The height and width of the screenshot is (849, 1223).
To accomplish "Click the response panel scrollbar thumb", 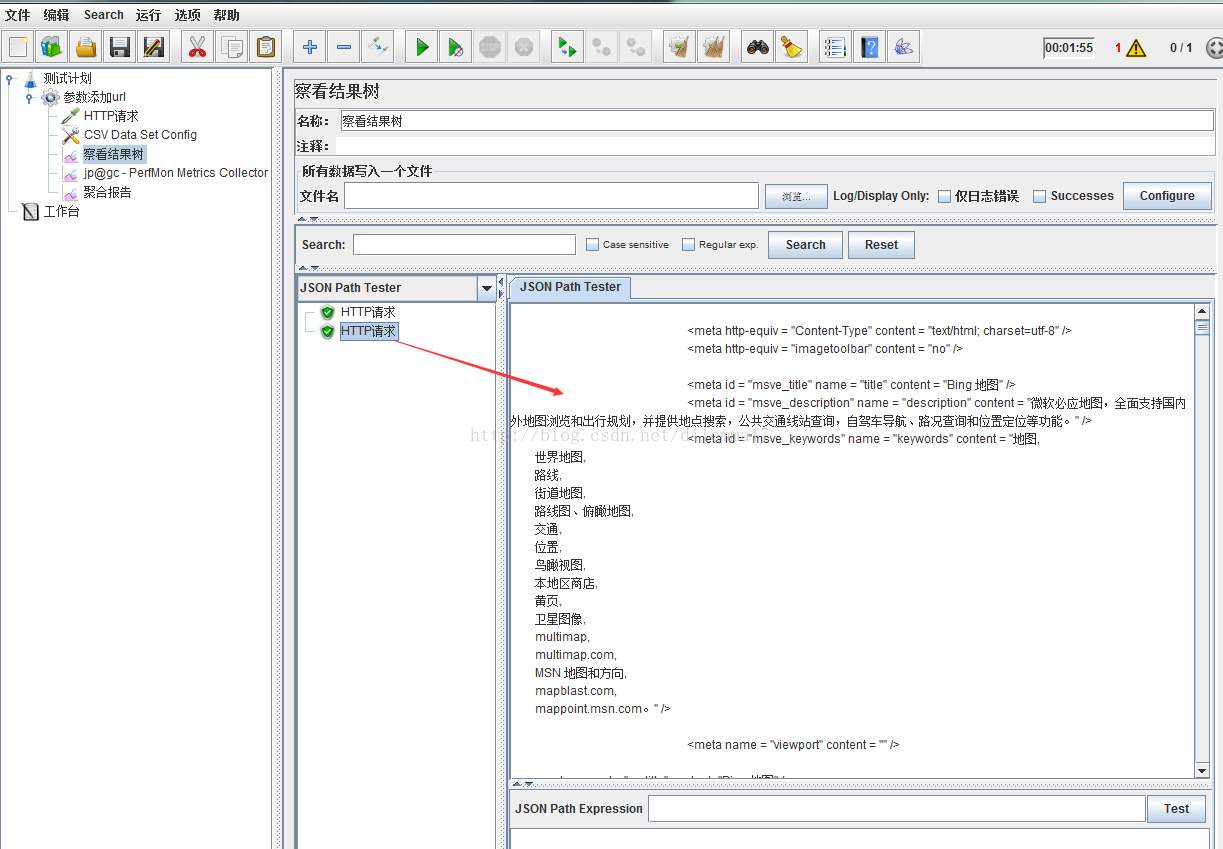I will point(1202,327).
